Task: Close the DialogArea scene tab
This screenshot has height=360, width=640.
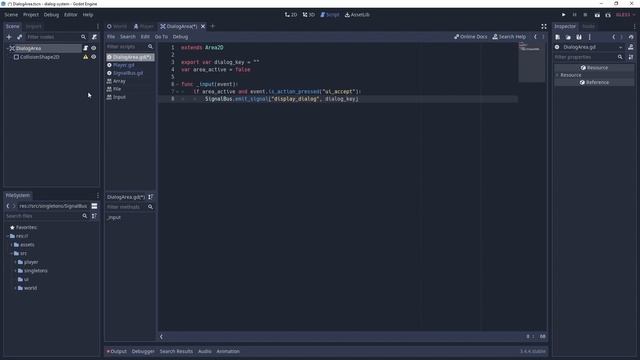Action: 203,26
